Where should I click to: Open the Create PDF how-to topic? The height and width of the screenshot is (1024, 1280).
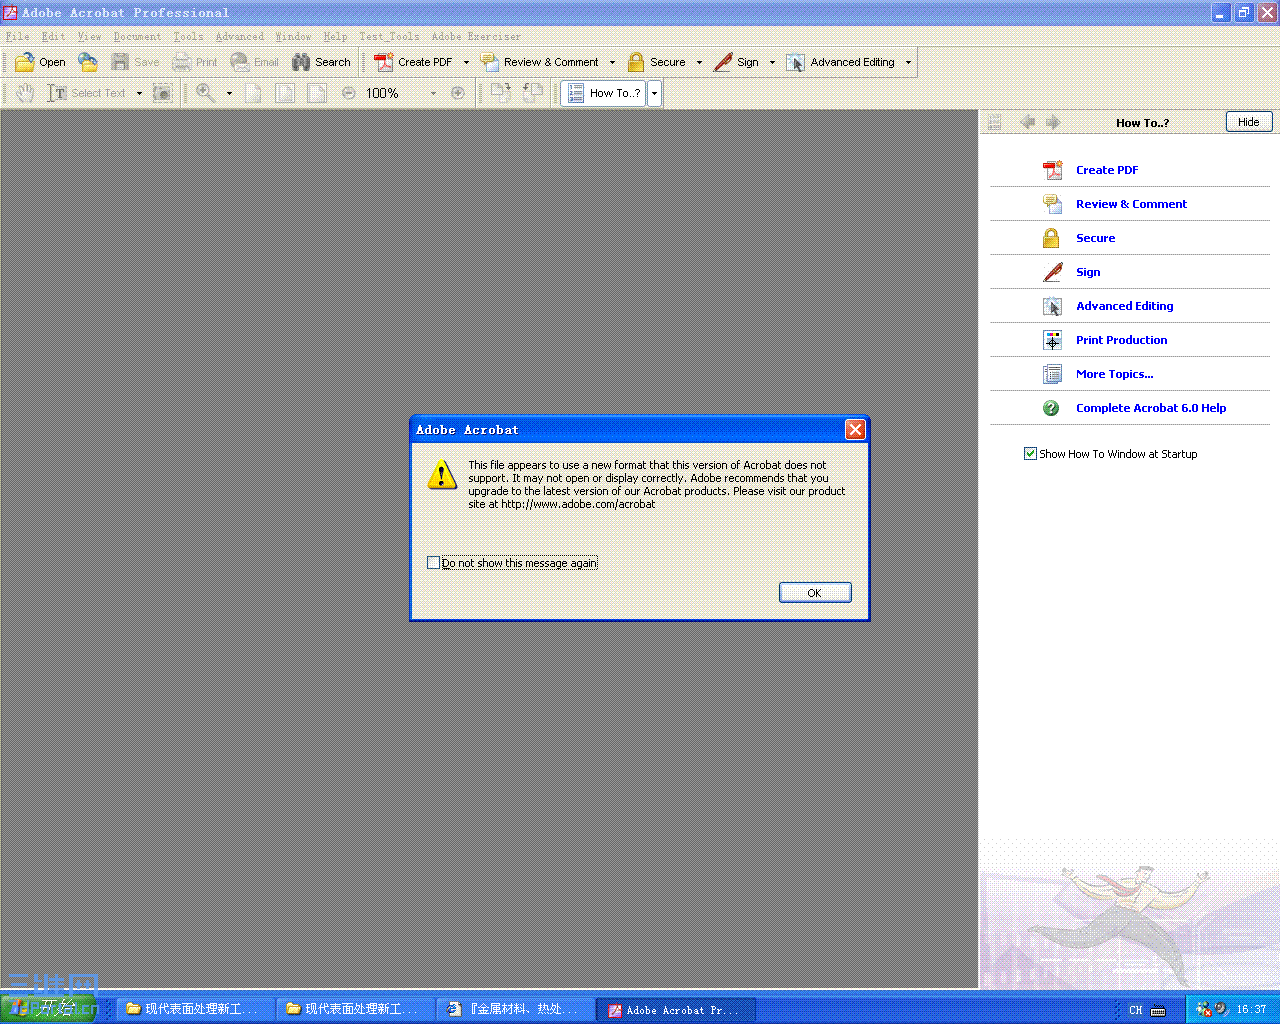[x=1107, y=170]
